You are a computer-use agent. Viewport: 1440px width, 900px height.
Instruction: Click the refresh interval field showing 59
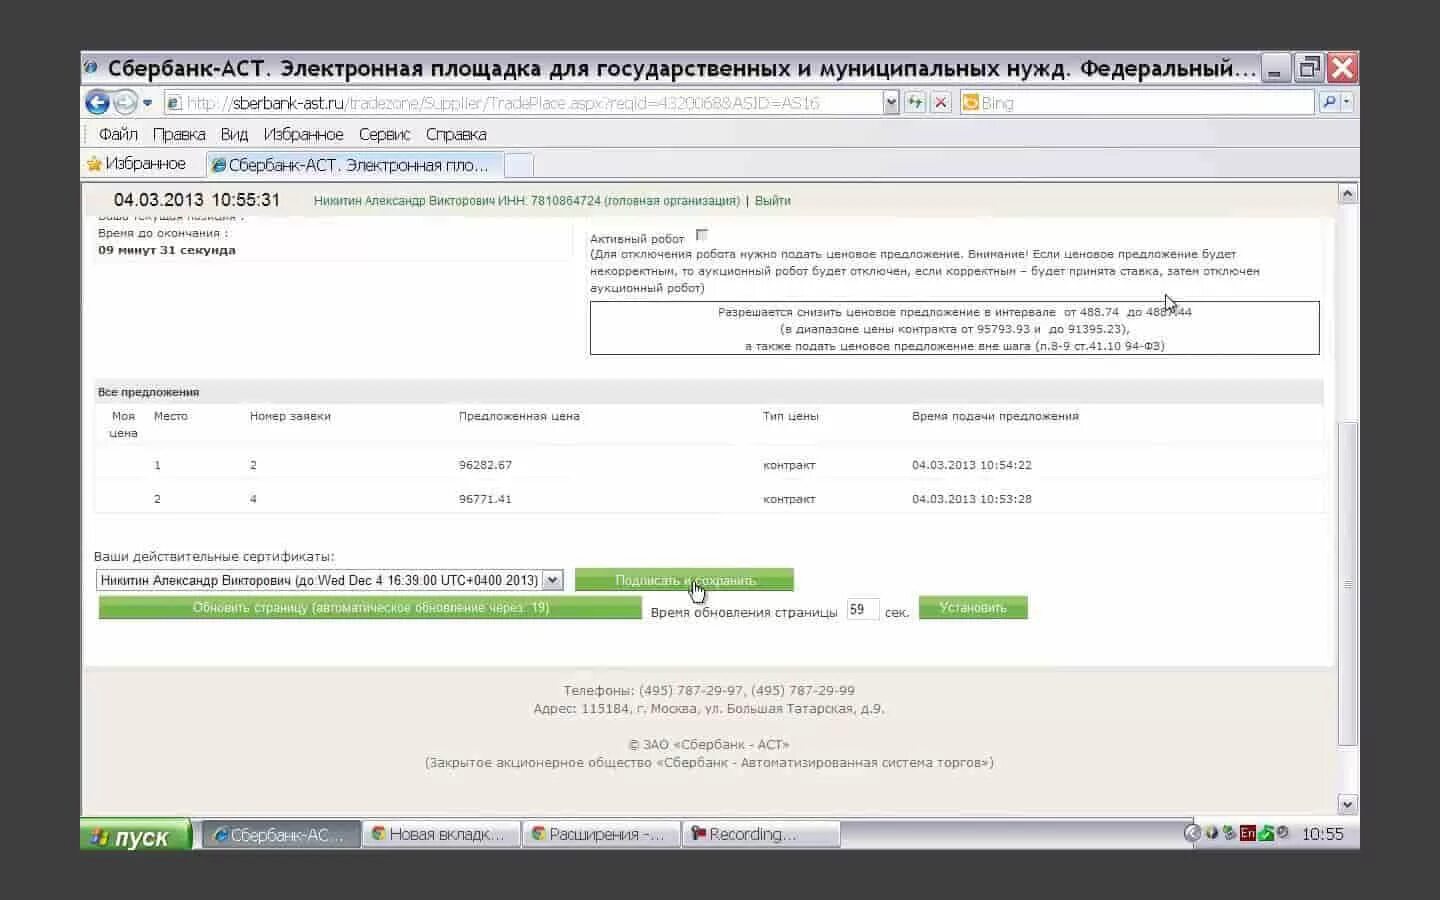861,608
